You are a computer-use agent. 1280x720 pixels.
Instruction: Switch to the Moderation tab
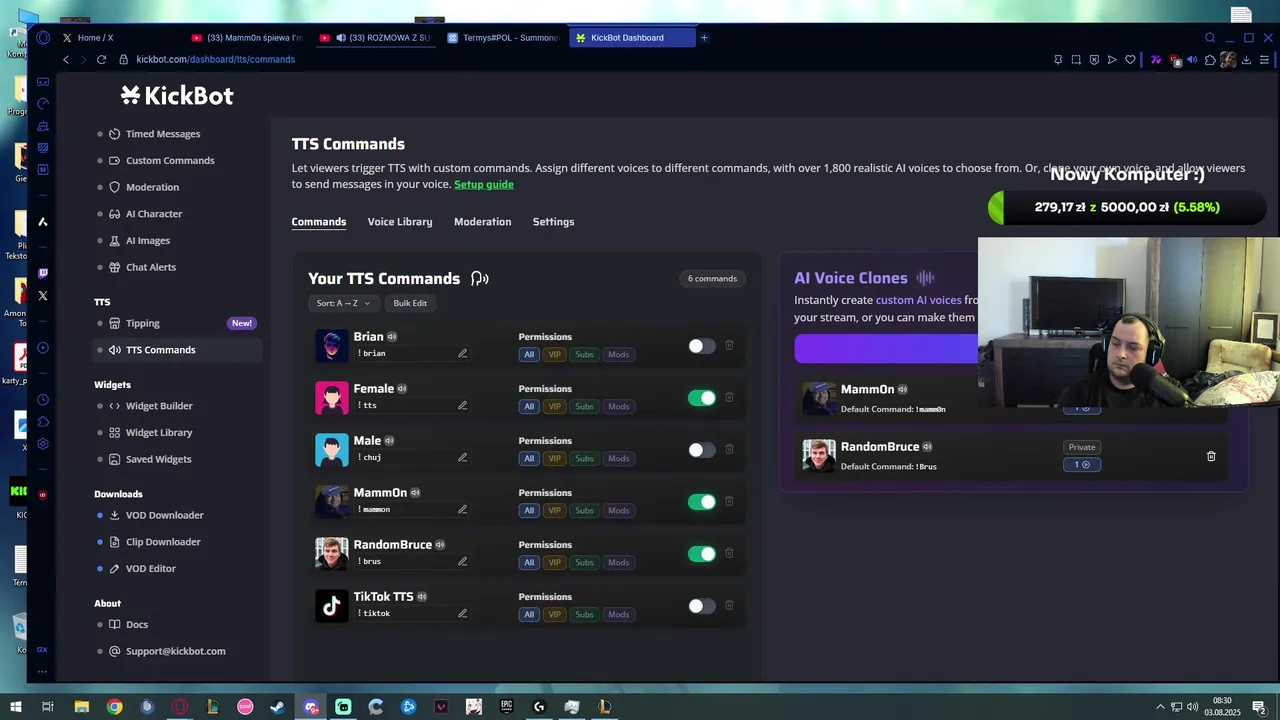(x=482, y=222)
